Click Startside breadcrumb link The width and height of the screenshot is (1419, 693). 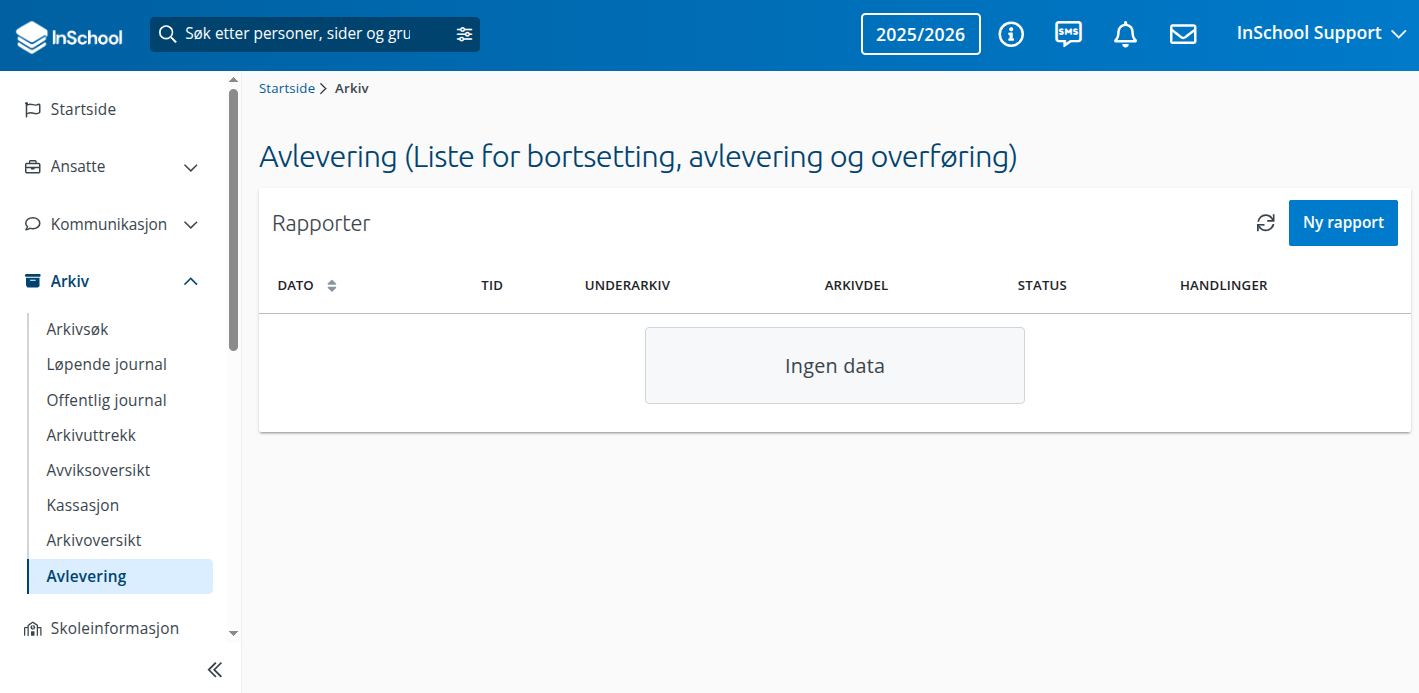click(287, 88)
